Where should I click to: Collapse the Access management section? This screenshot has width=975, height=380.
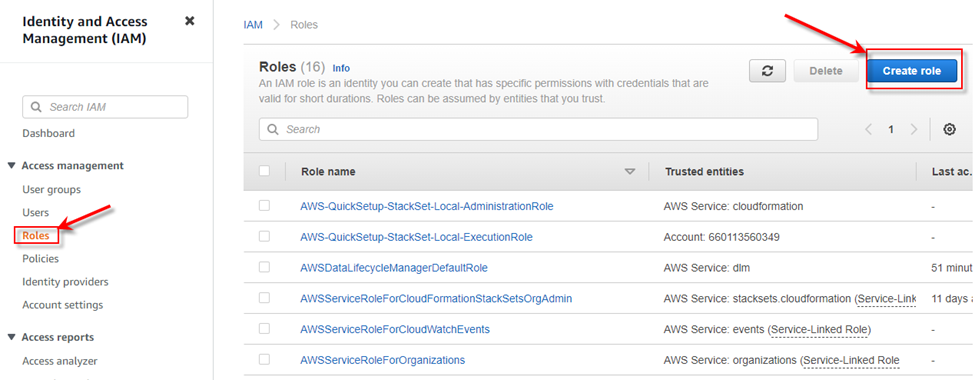(x=11, y=166)
